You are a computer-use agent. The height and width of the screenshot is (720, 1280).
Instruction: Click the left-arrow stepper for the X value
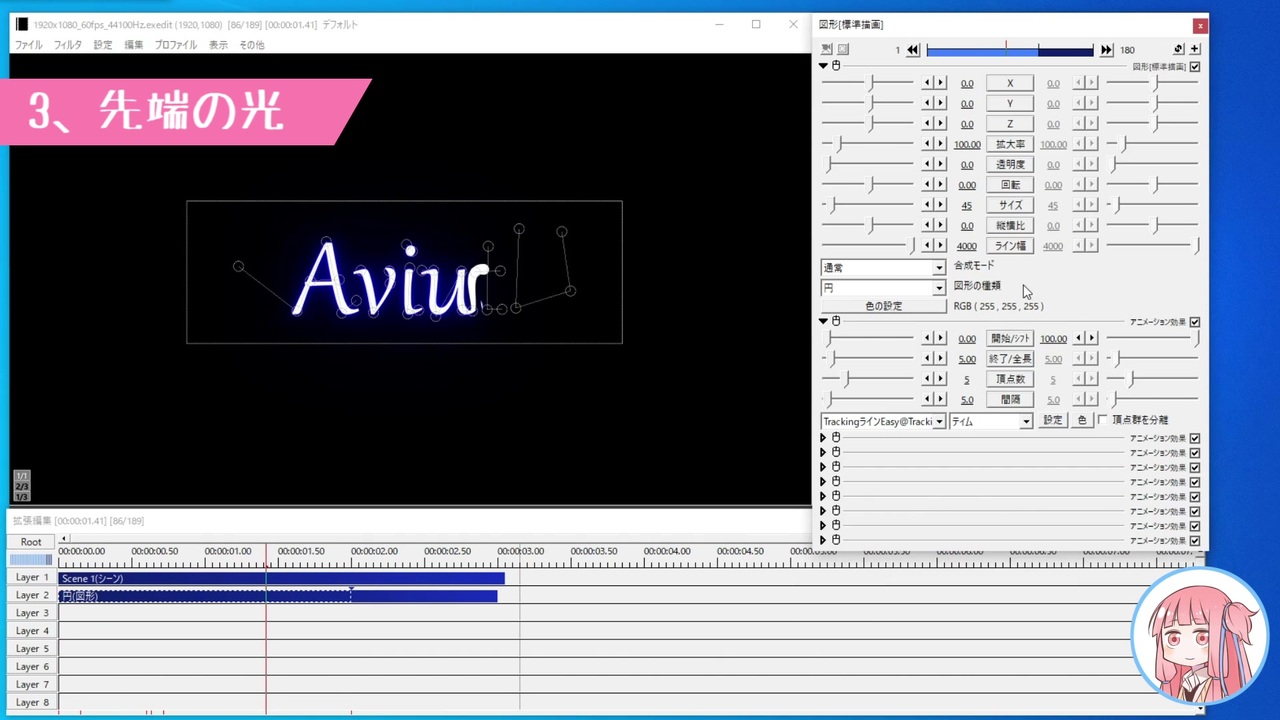click(928, 83)
